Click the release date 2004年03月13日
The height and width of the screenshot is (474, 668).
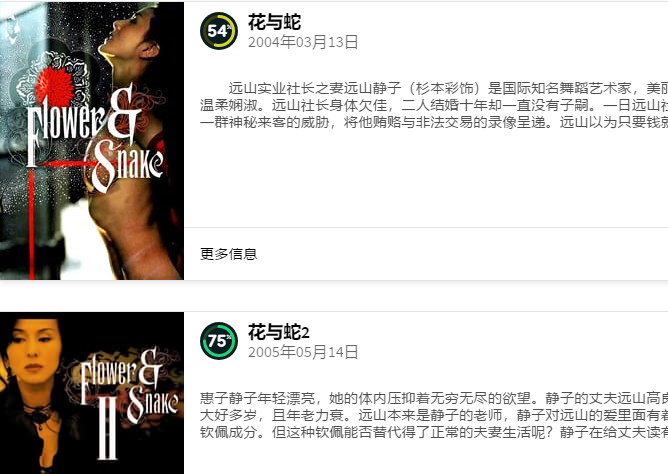click(303, 42)
